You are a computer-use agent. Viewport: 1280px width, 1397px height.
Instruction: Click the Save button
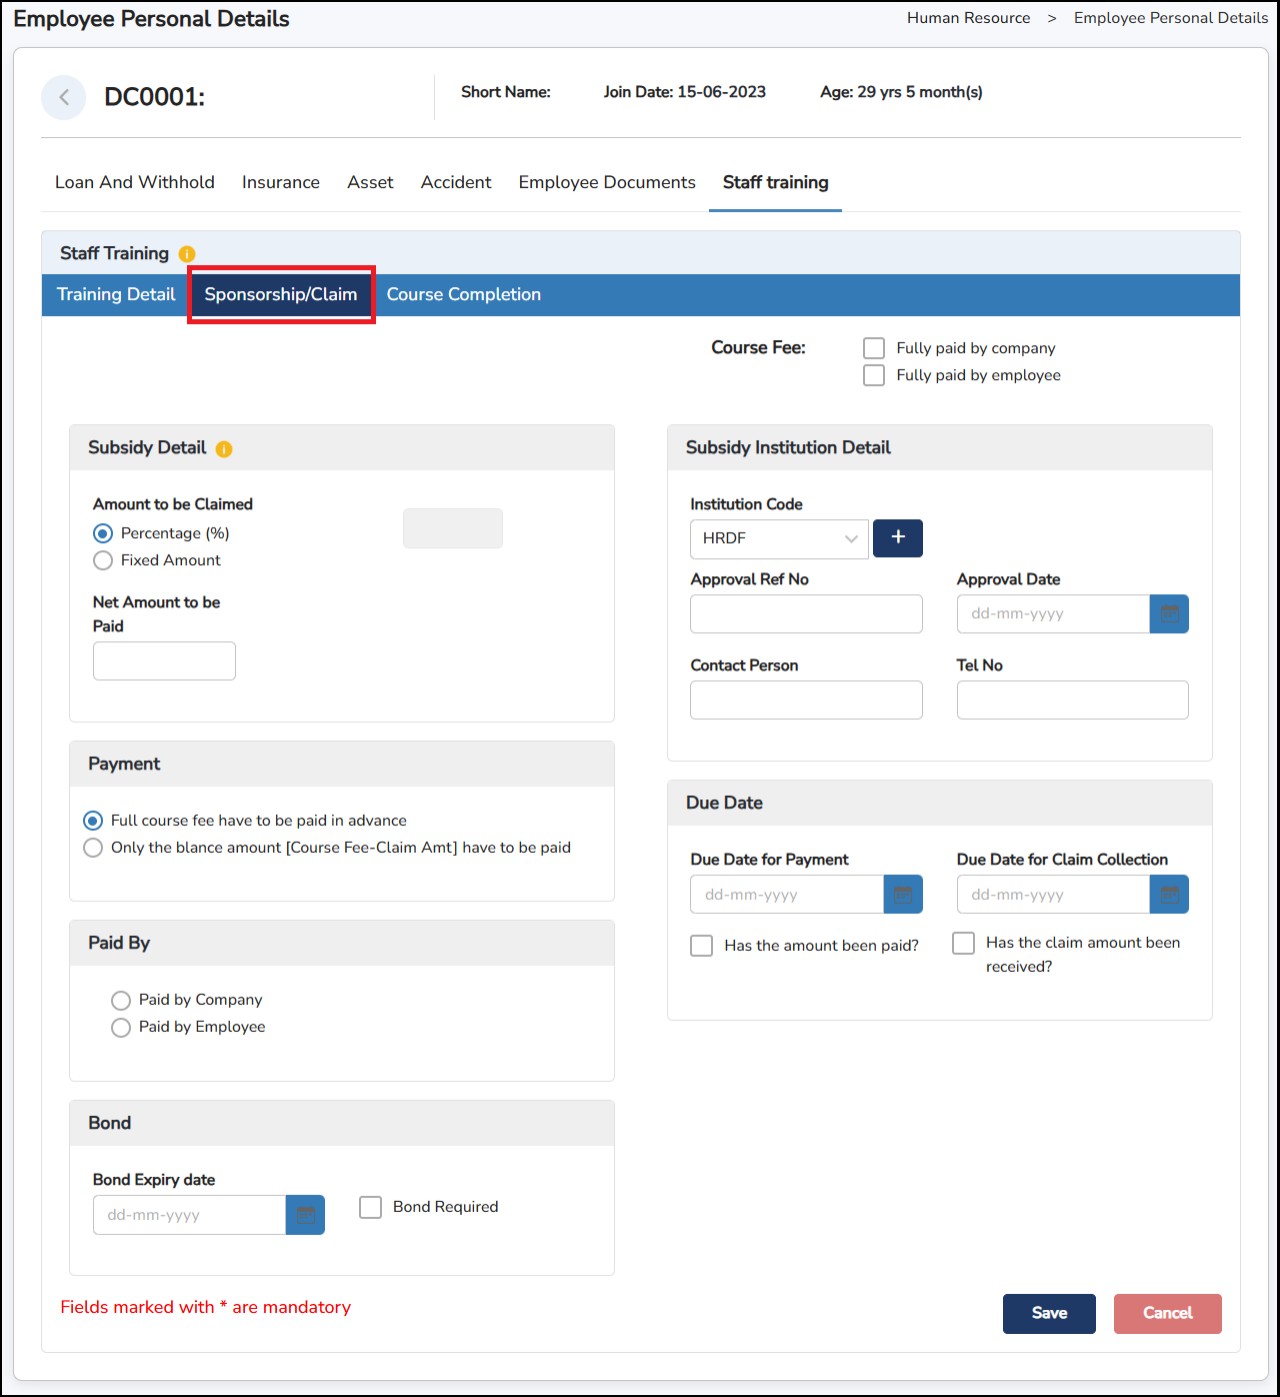[1048, 1313]
